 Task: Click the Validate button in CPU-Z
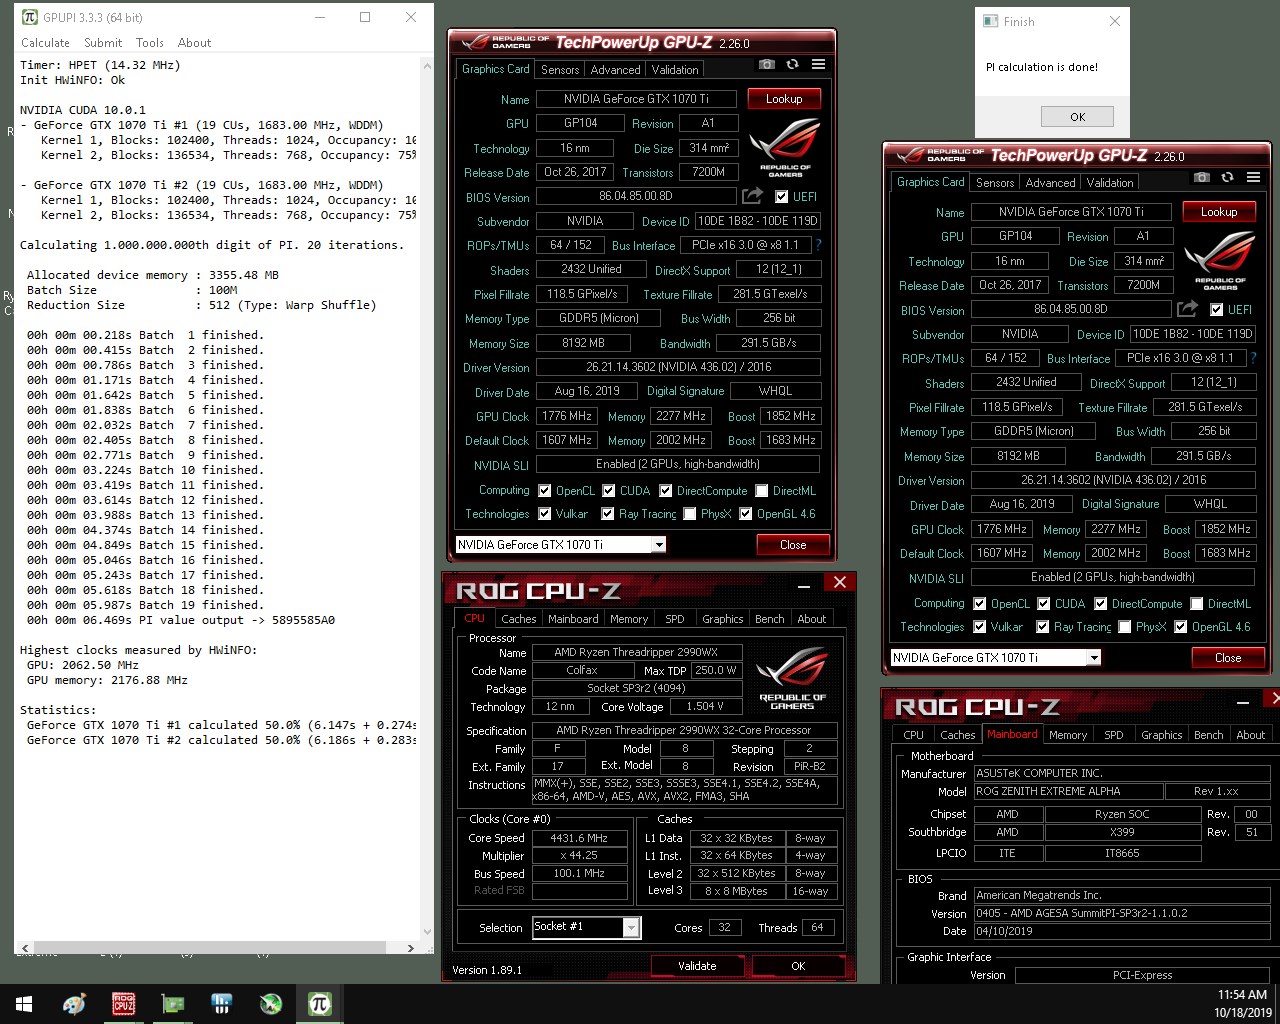click(x=697, y=966)
